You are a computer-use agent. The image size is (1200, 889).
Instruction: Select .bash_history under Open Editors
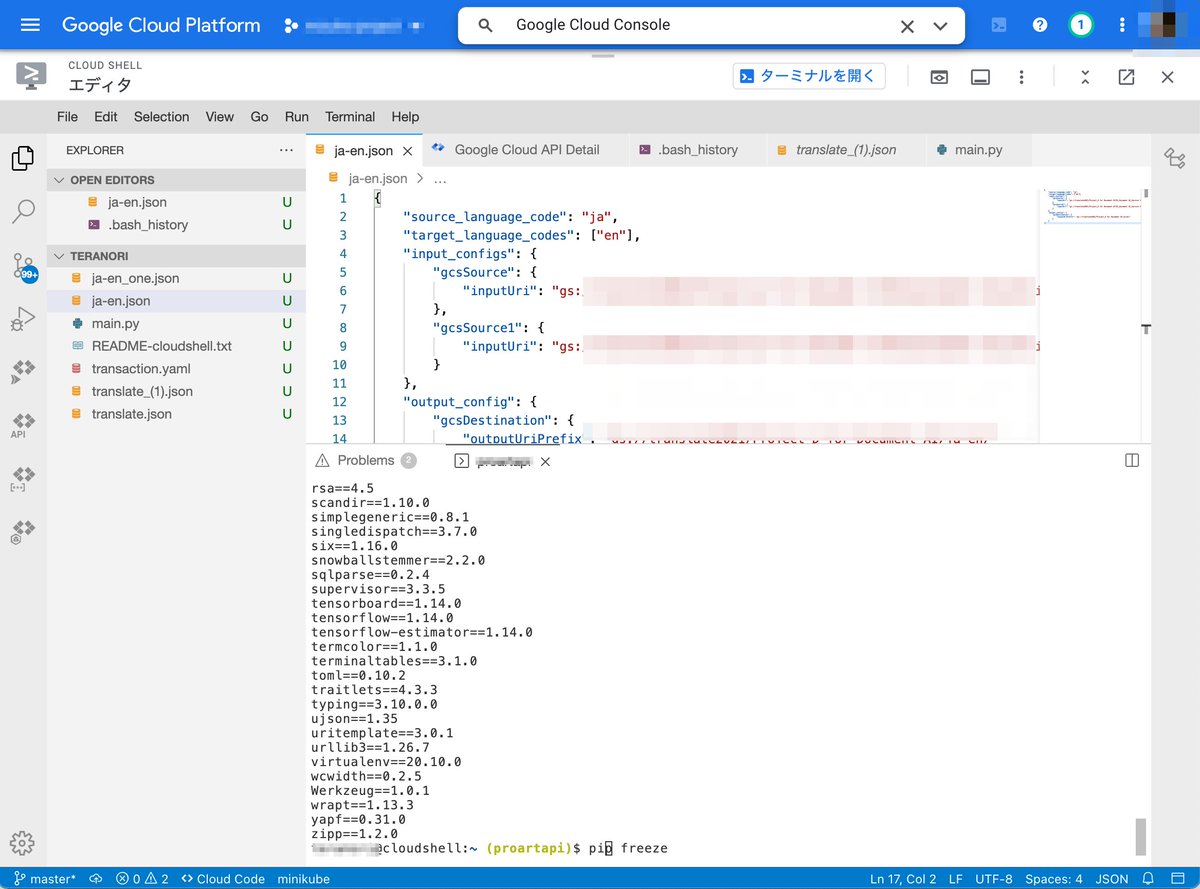pos(176,225)
